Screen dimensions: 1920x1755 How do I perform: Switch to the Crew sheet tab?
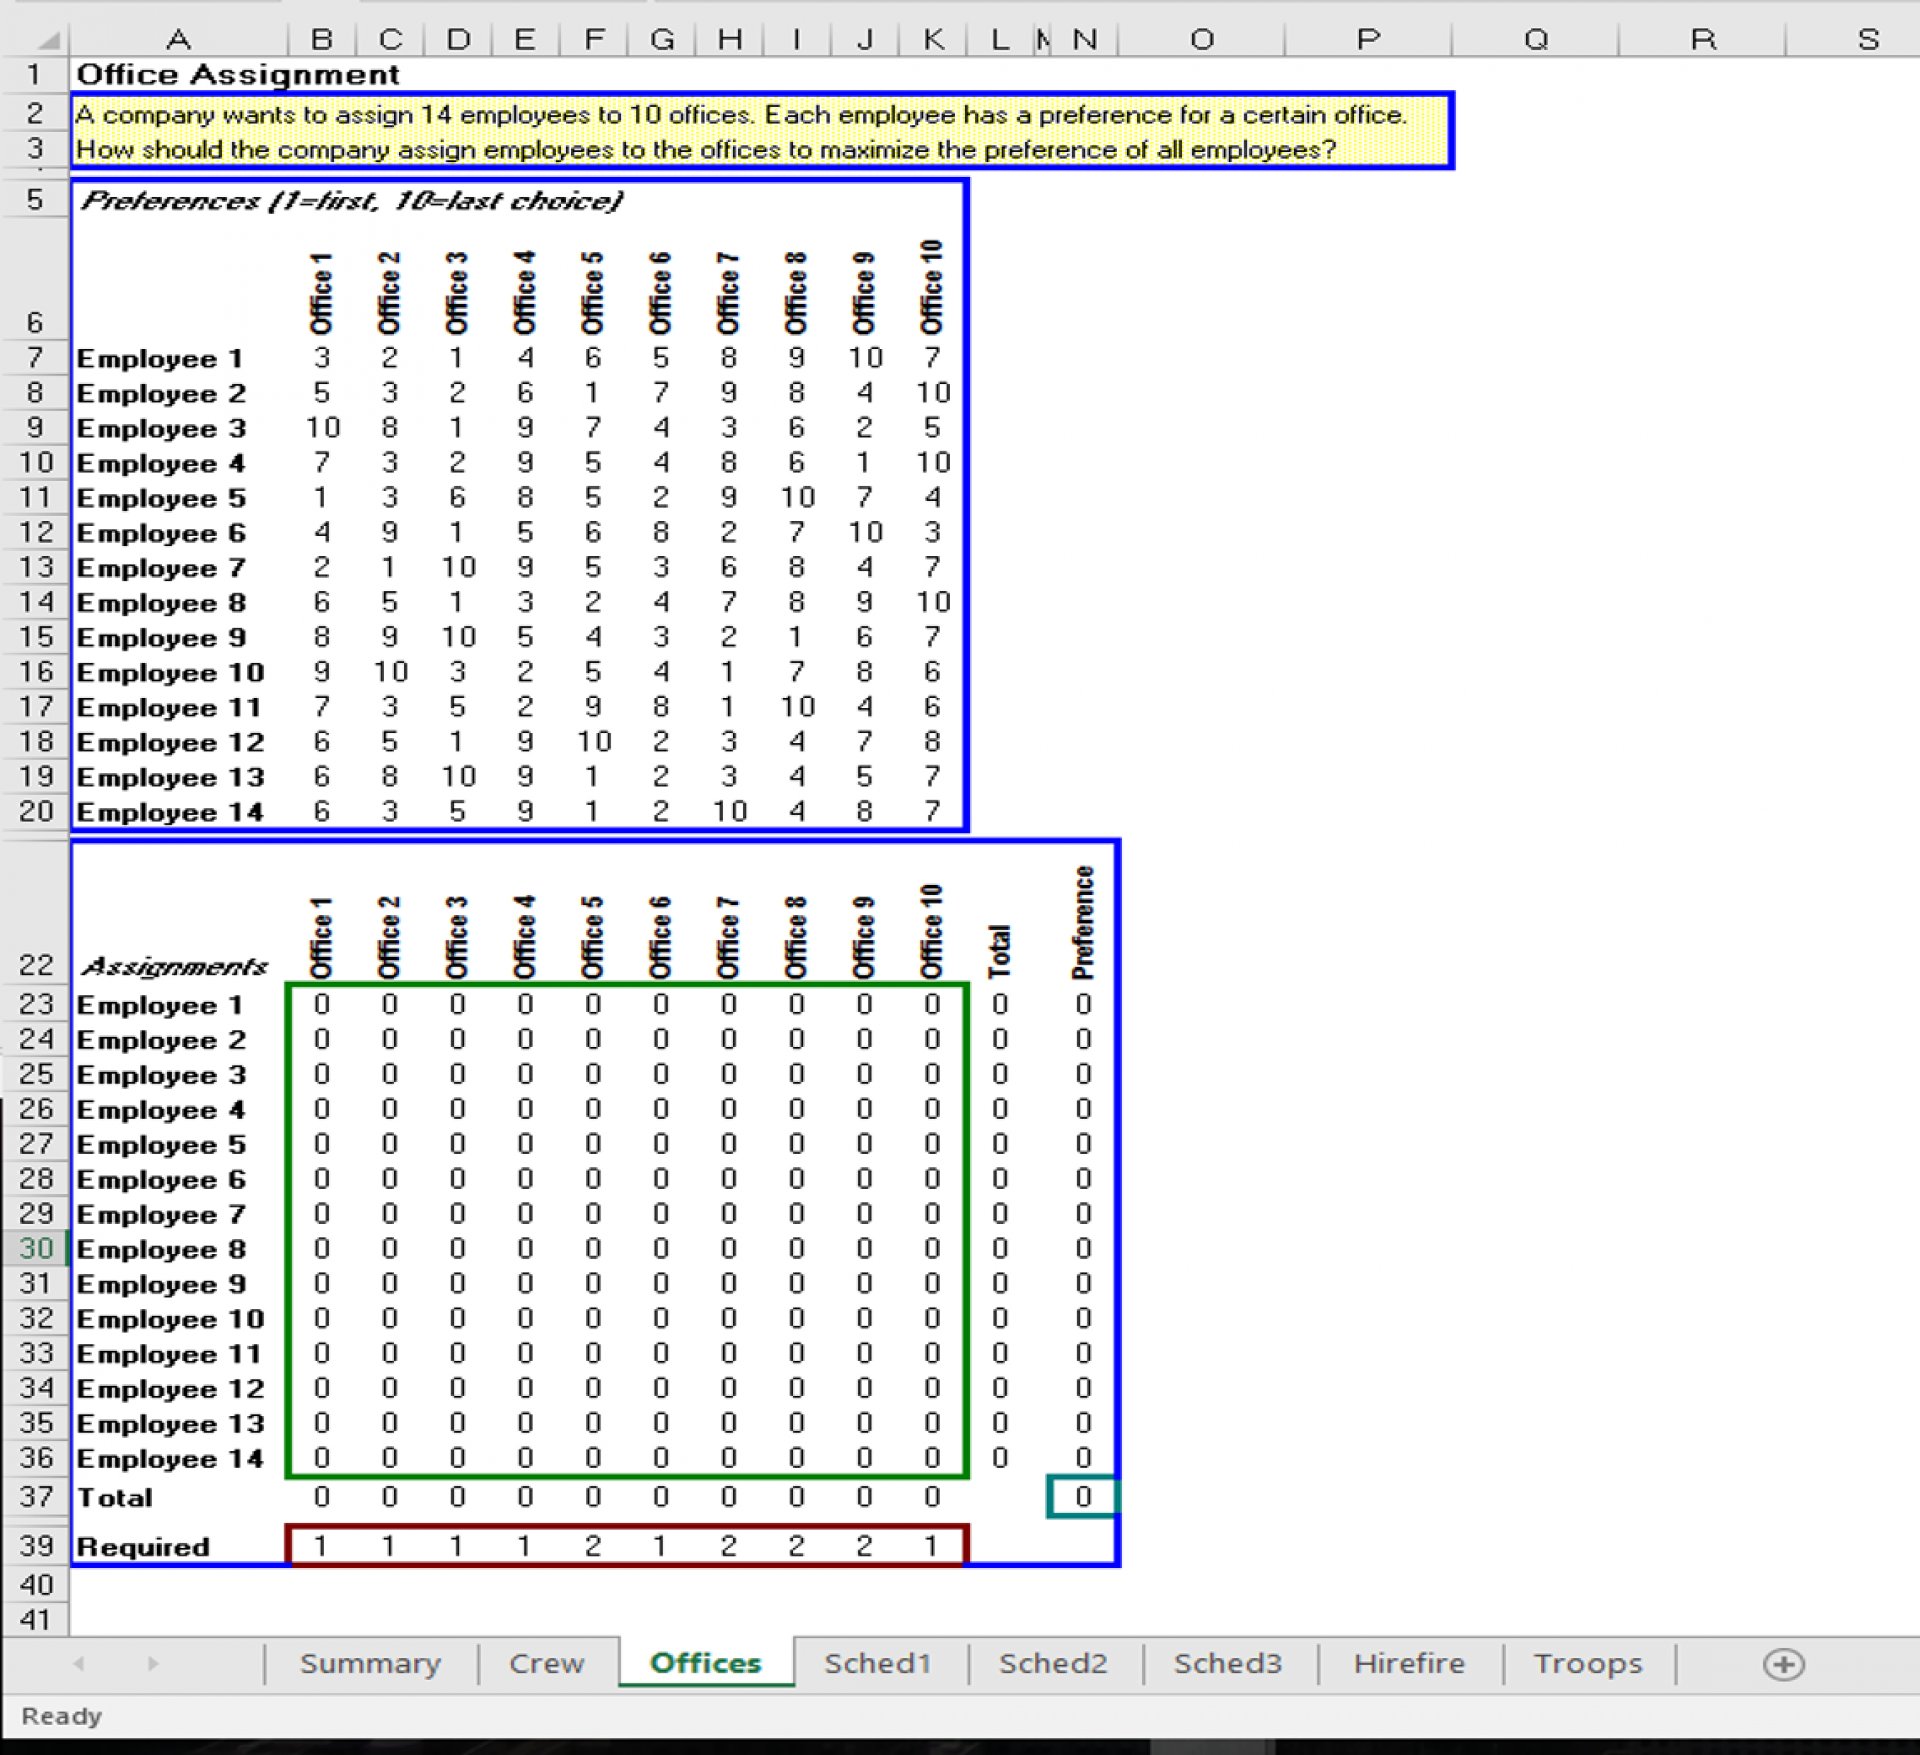click(x=546, y=1664)
